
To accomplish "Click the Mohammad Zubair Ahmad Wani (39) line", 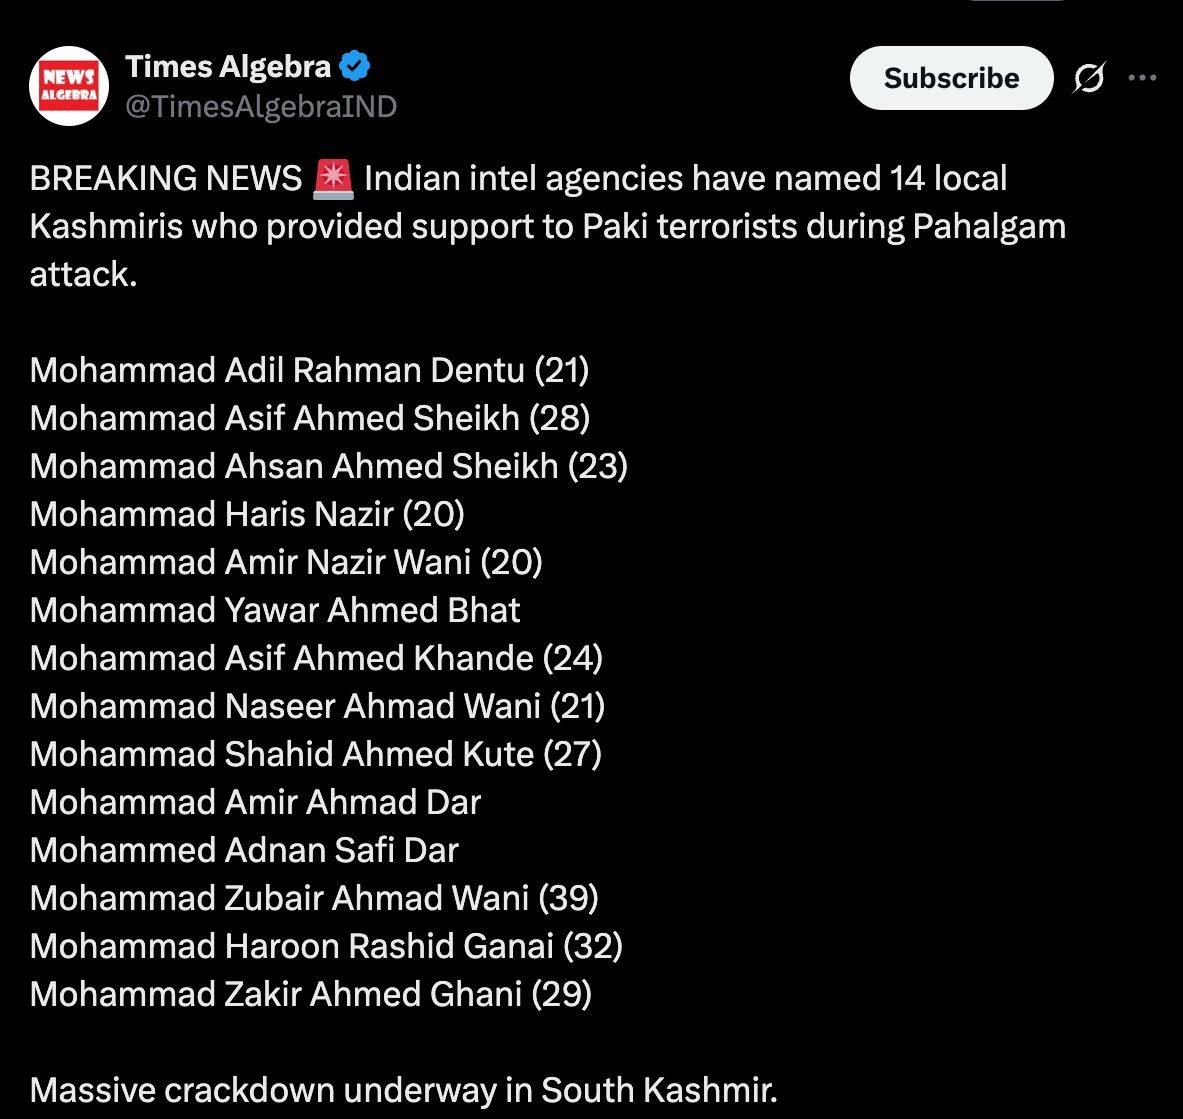I will pyautogui.click(x=314, y=898).
